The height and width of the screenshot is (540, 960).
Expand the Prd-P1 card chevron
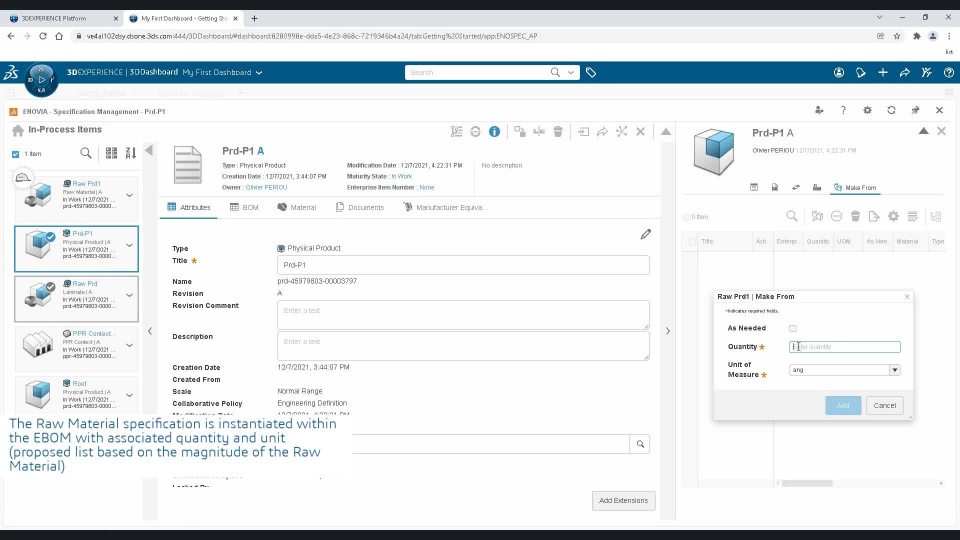[129, 246]
